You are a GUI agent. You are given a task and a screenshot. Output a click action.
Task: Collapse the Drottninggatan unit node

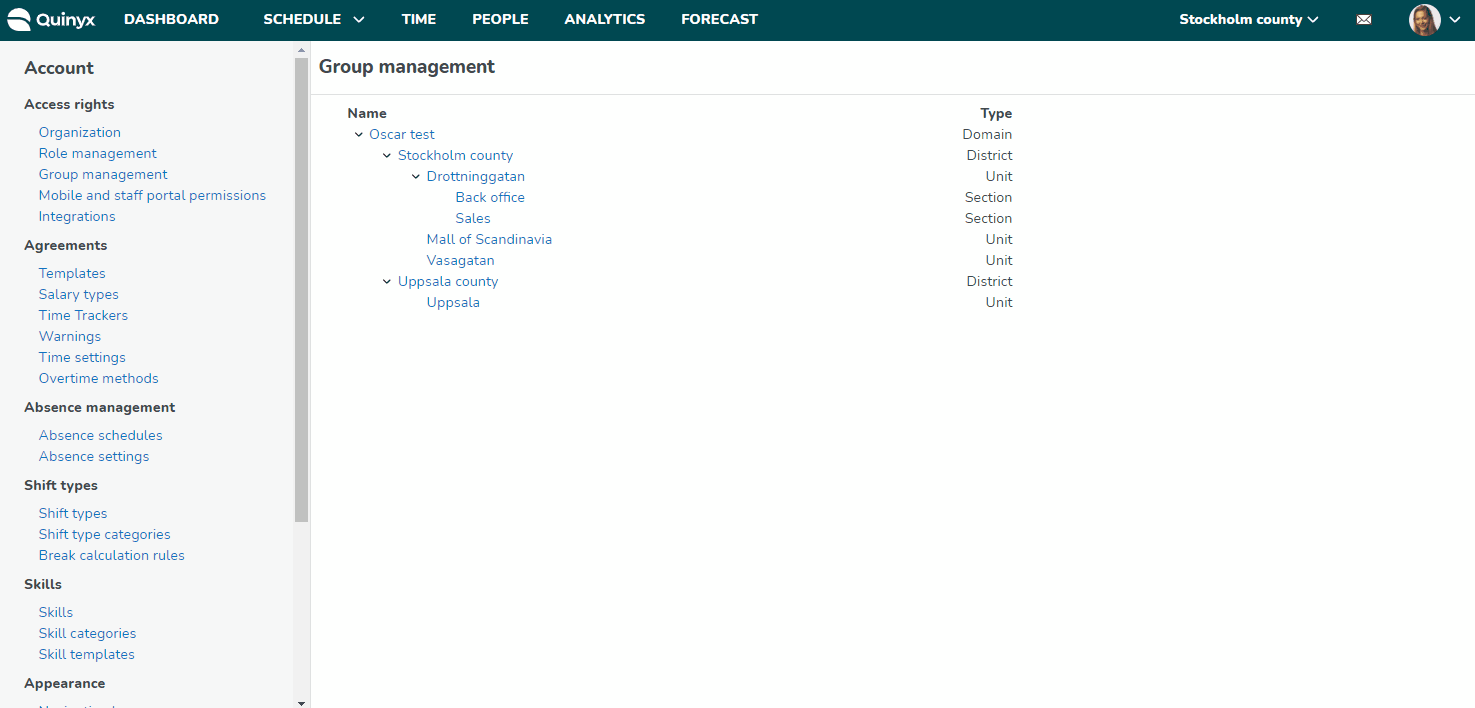pos(416,176)
